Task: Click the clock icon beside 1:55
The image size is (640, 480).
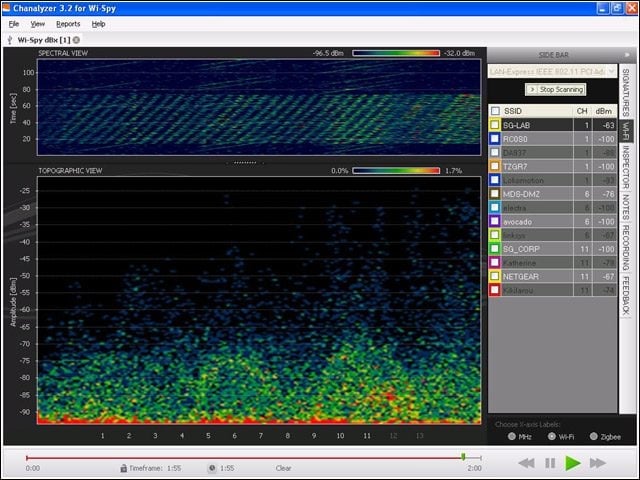Action: [x=212, y=468]
